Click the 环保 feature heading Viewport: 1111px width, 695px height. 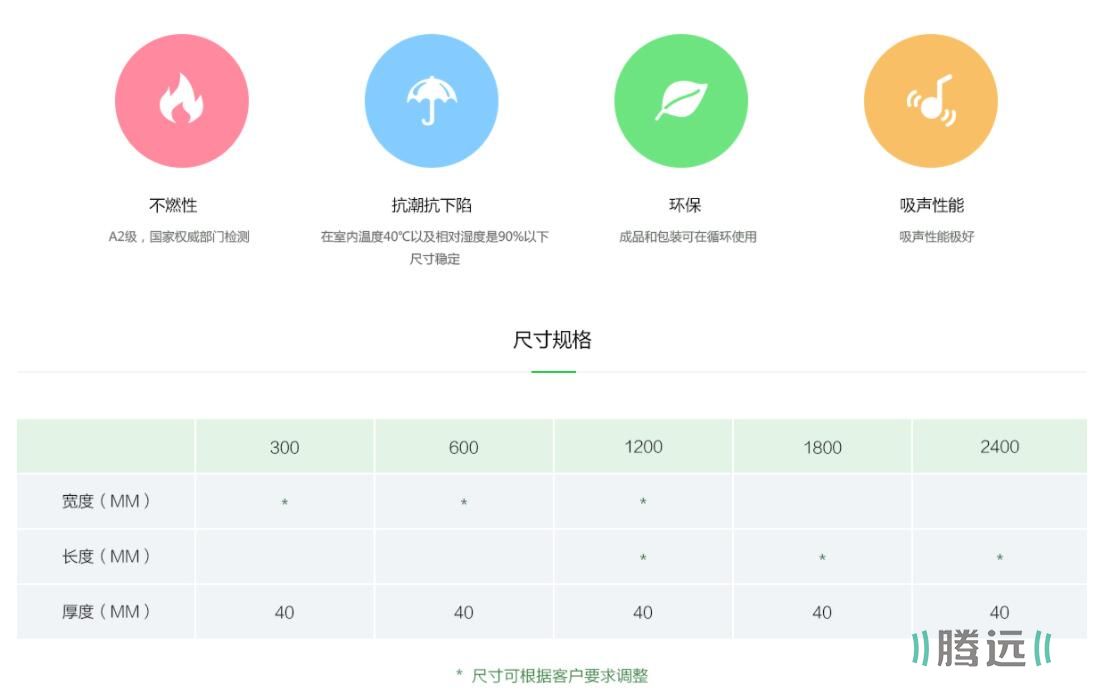click(x=685, y=205)
